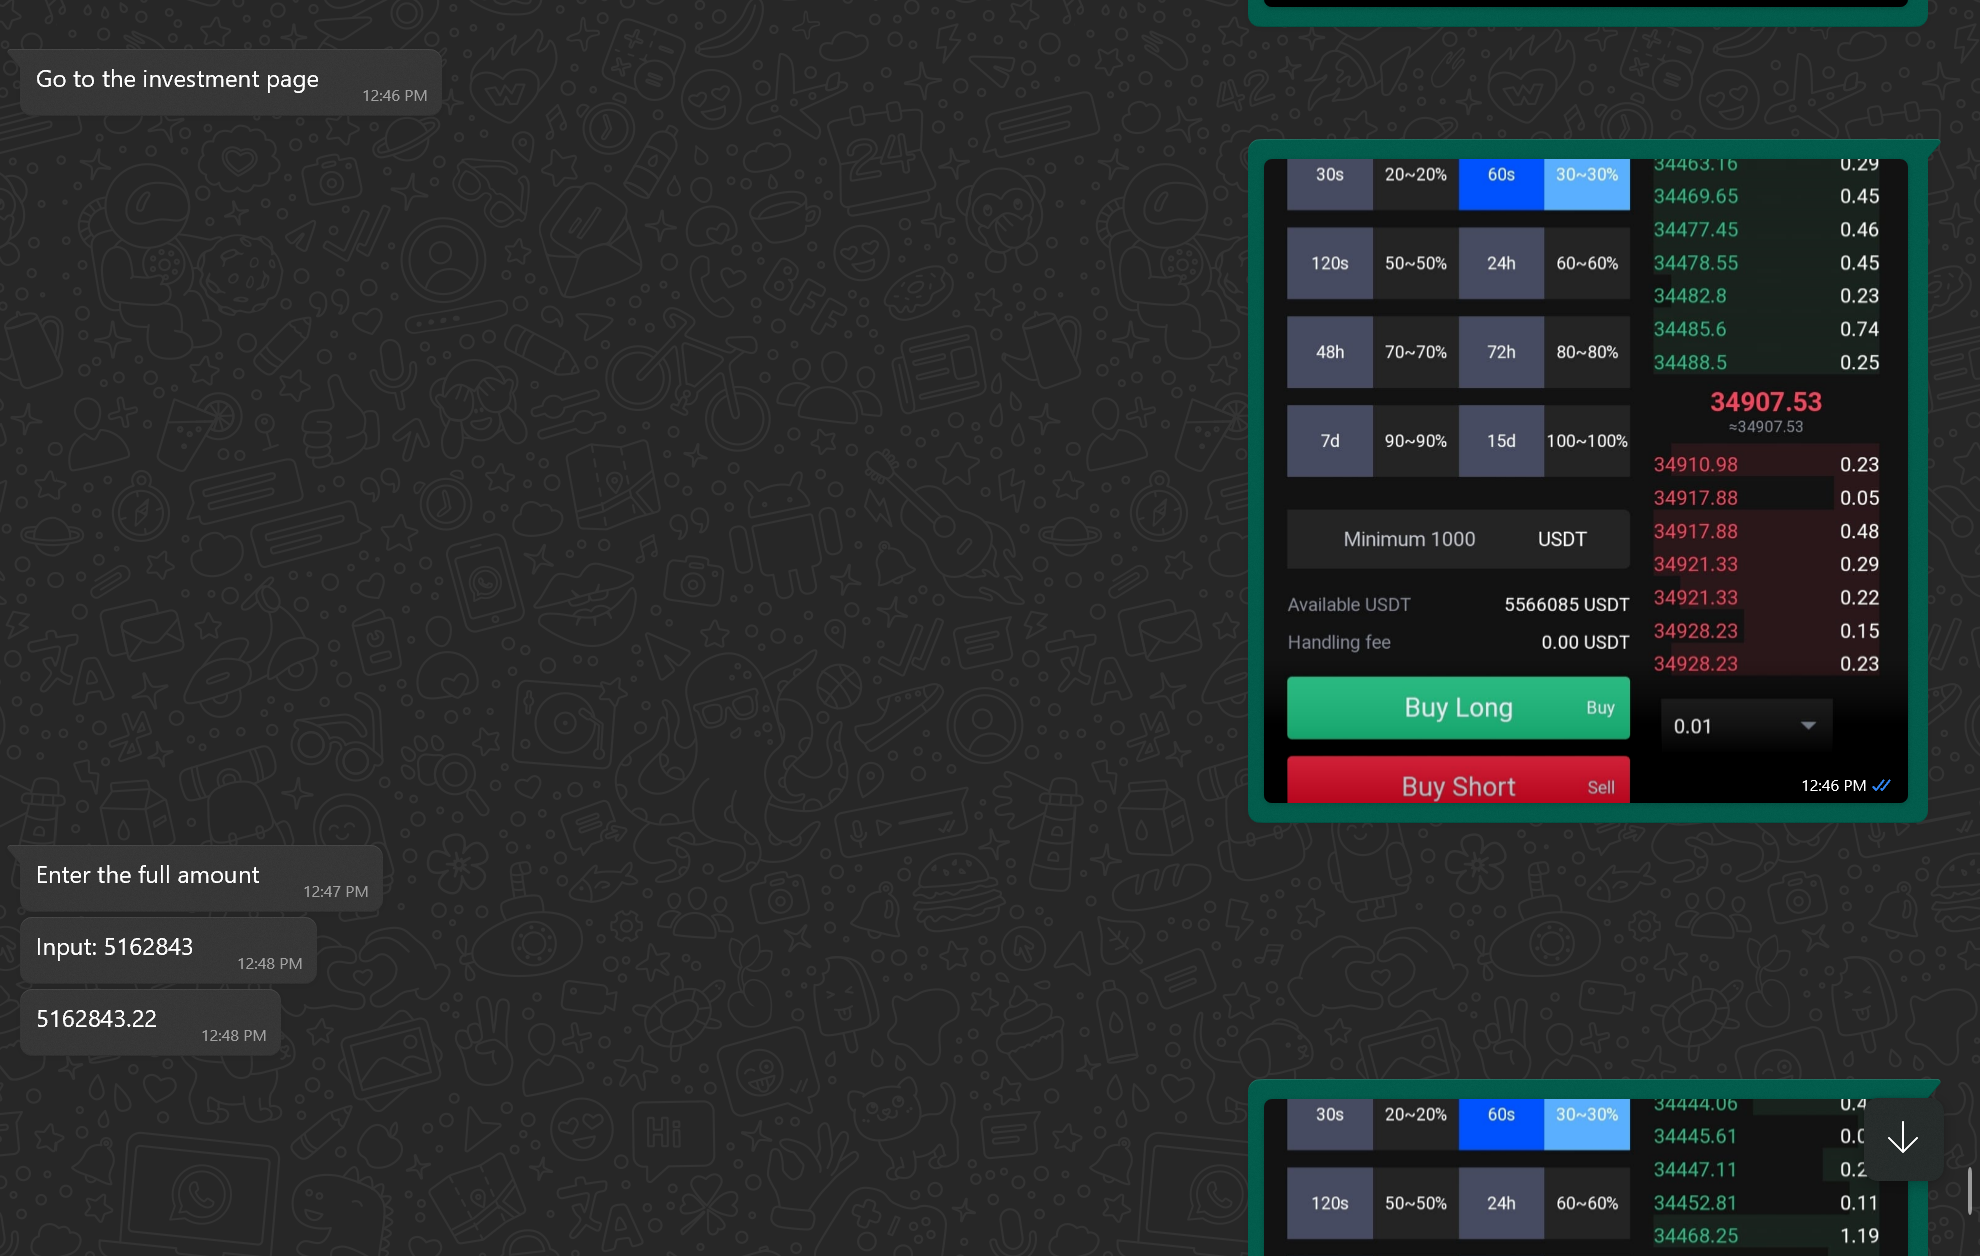The height and width of the screenshot is (1256, 1980).
Task: Click the dropdown arrow beside 0.01
Action: click(x=1808, y=726)
